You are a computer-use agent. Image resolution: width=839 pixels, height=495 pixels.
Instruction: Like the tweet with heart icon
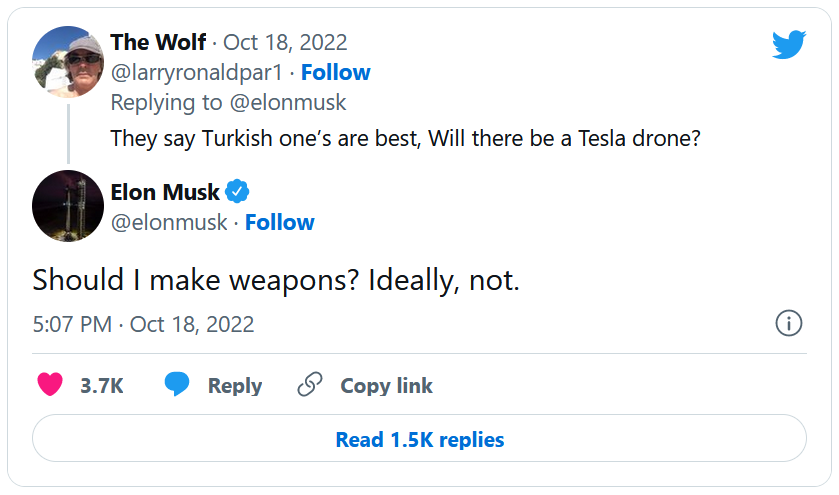(x=49, y=385)
